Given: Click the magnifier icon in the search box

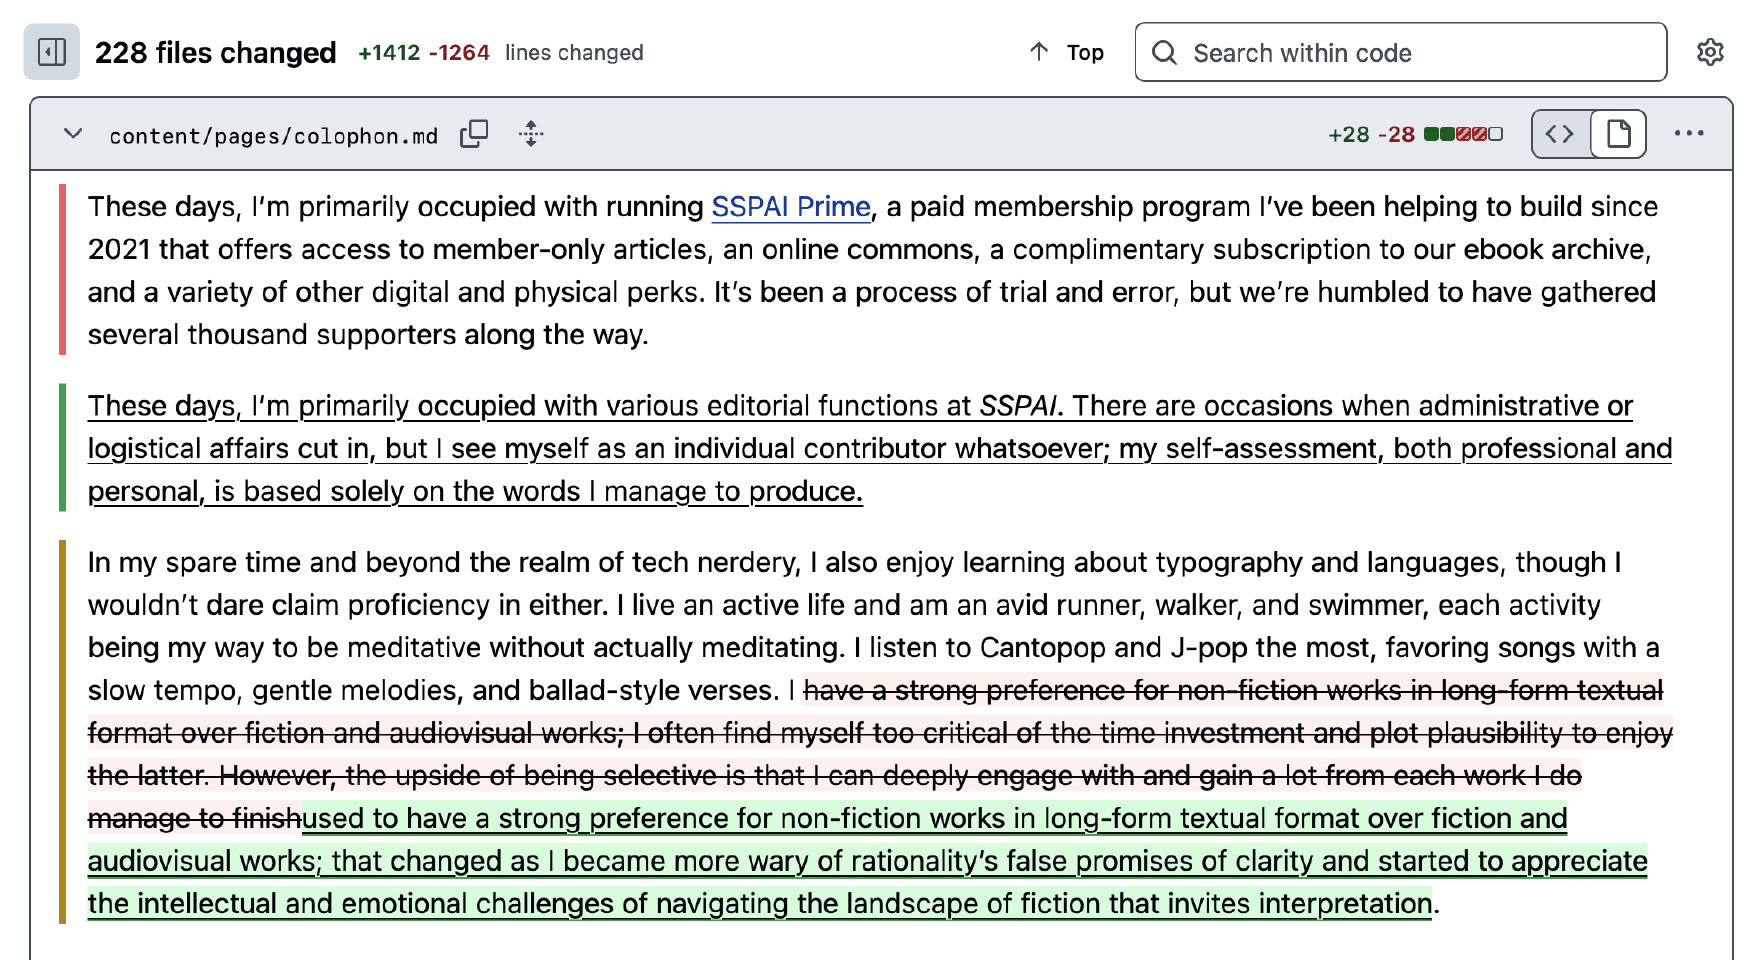Looking at the screenshot, I should click(1164, 52).
